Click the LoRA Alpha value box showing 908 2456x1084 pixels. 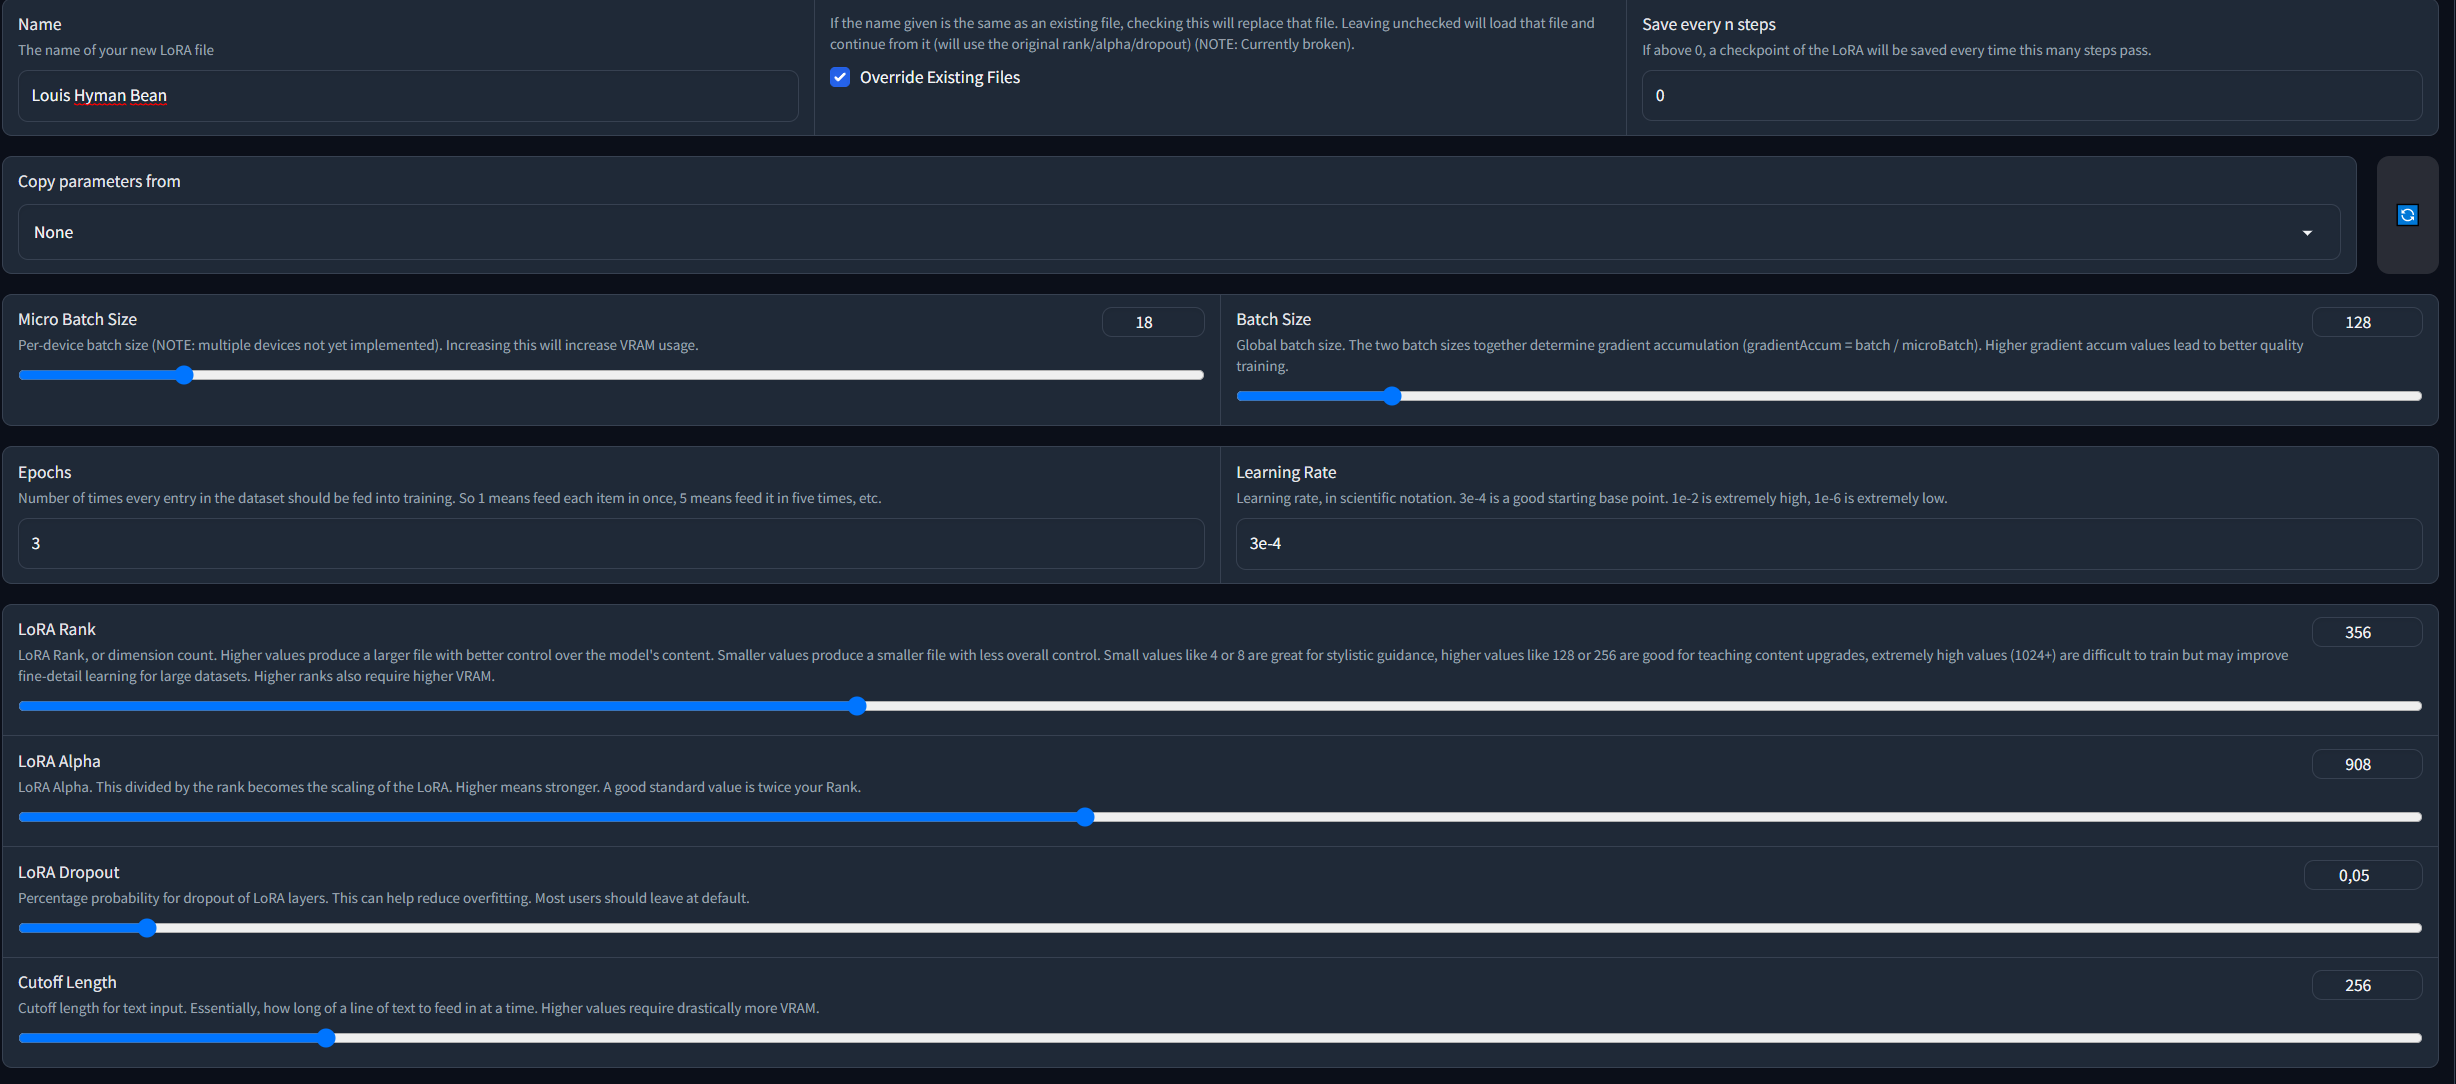2366,764
